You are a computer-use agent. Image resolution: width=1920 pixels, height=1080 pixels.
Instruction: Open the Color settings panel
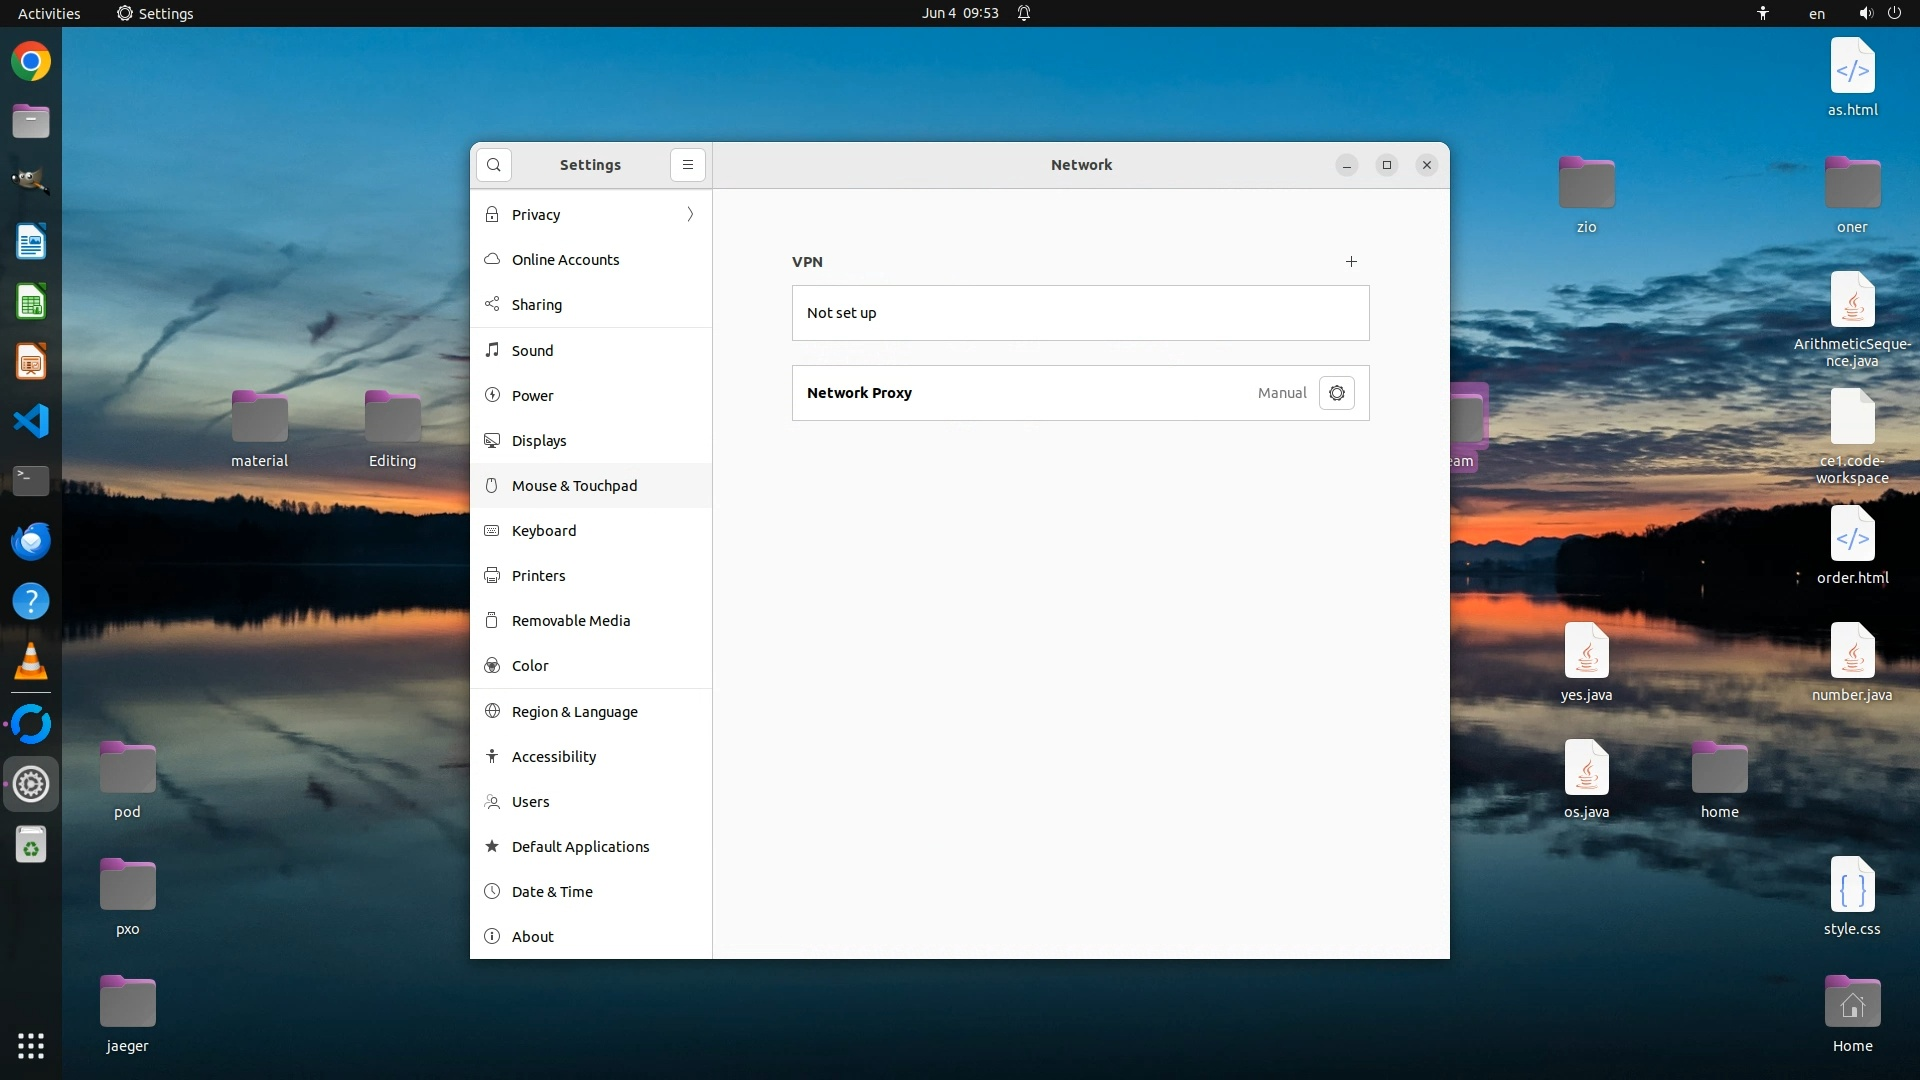click(530, 666)
